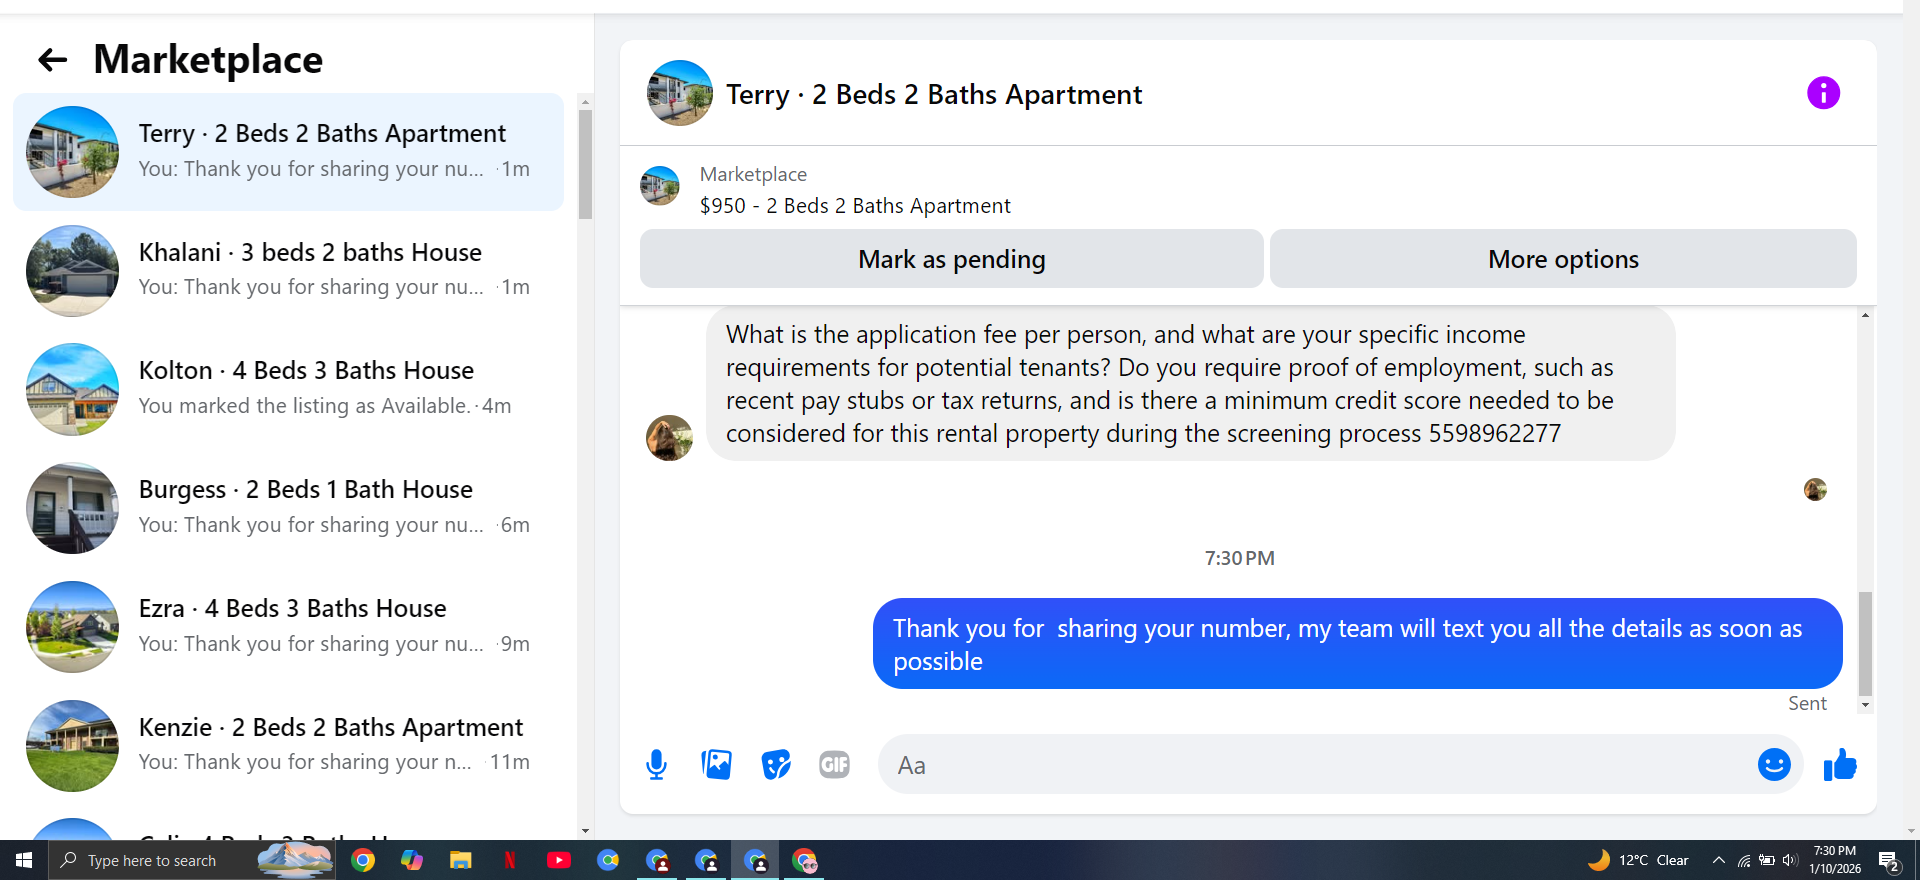Choose the sticker icon in composer

[x=775, y=765]
